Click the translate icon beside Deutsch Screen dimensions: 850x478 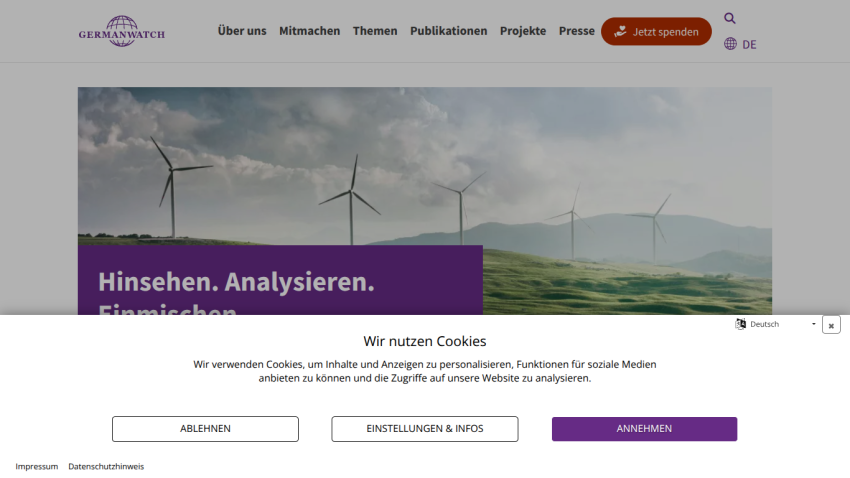point(740,324)
